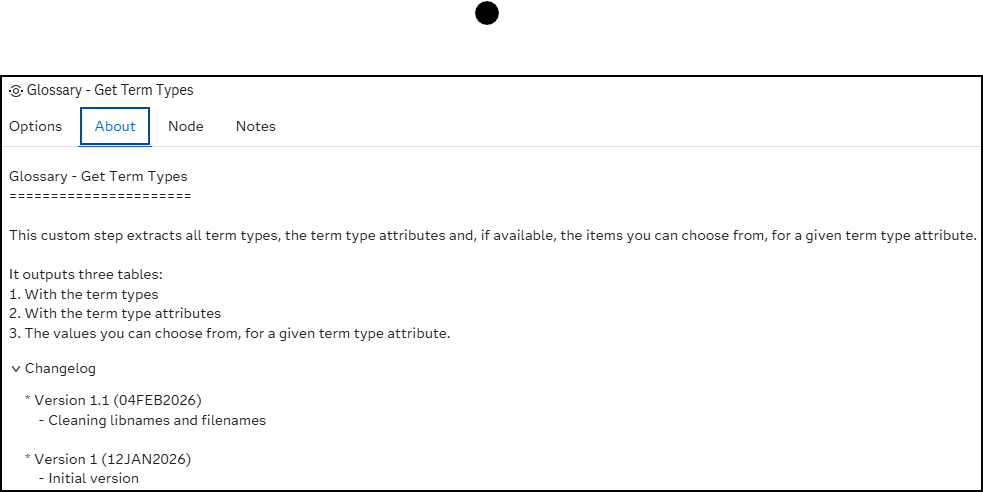This screenshot has height=492, width=983.
Task: Switch to the Node tab
Action: [186, 126]
